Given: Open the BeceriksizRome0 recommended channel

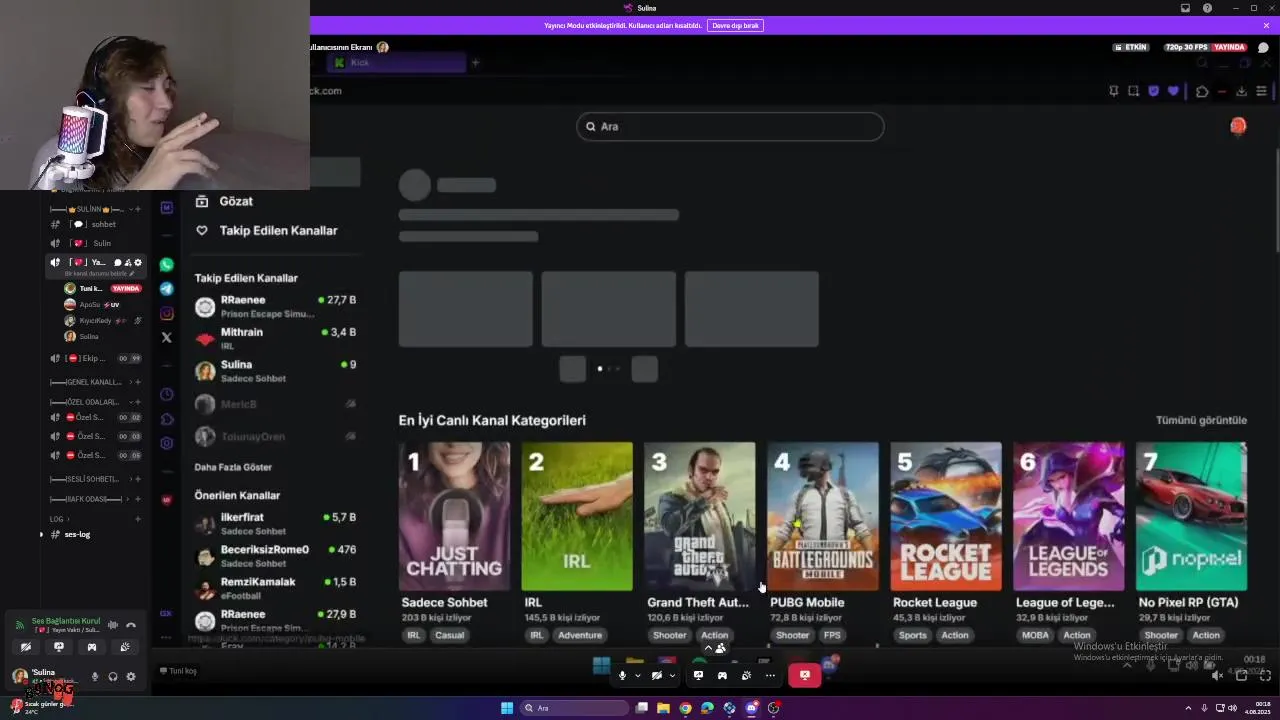Looking at the screenshot, I should [275, 555].
